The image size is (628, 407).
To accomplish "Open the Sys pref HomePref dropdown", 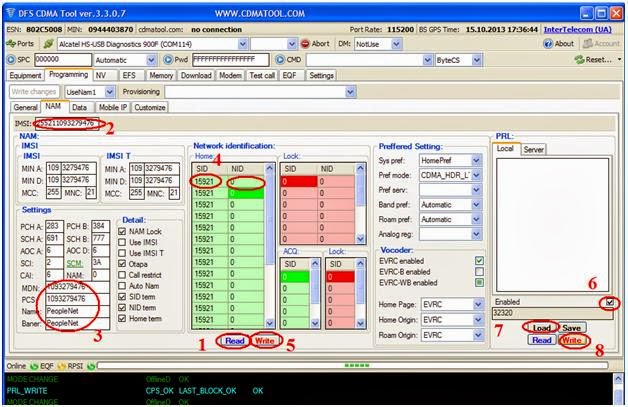I will tap(476, 161).
